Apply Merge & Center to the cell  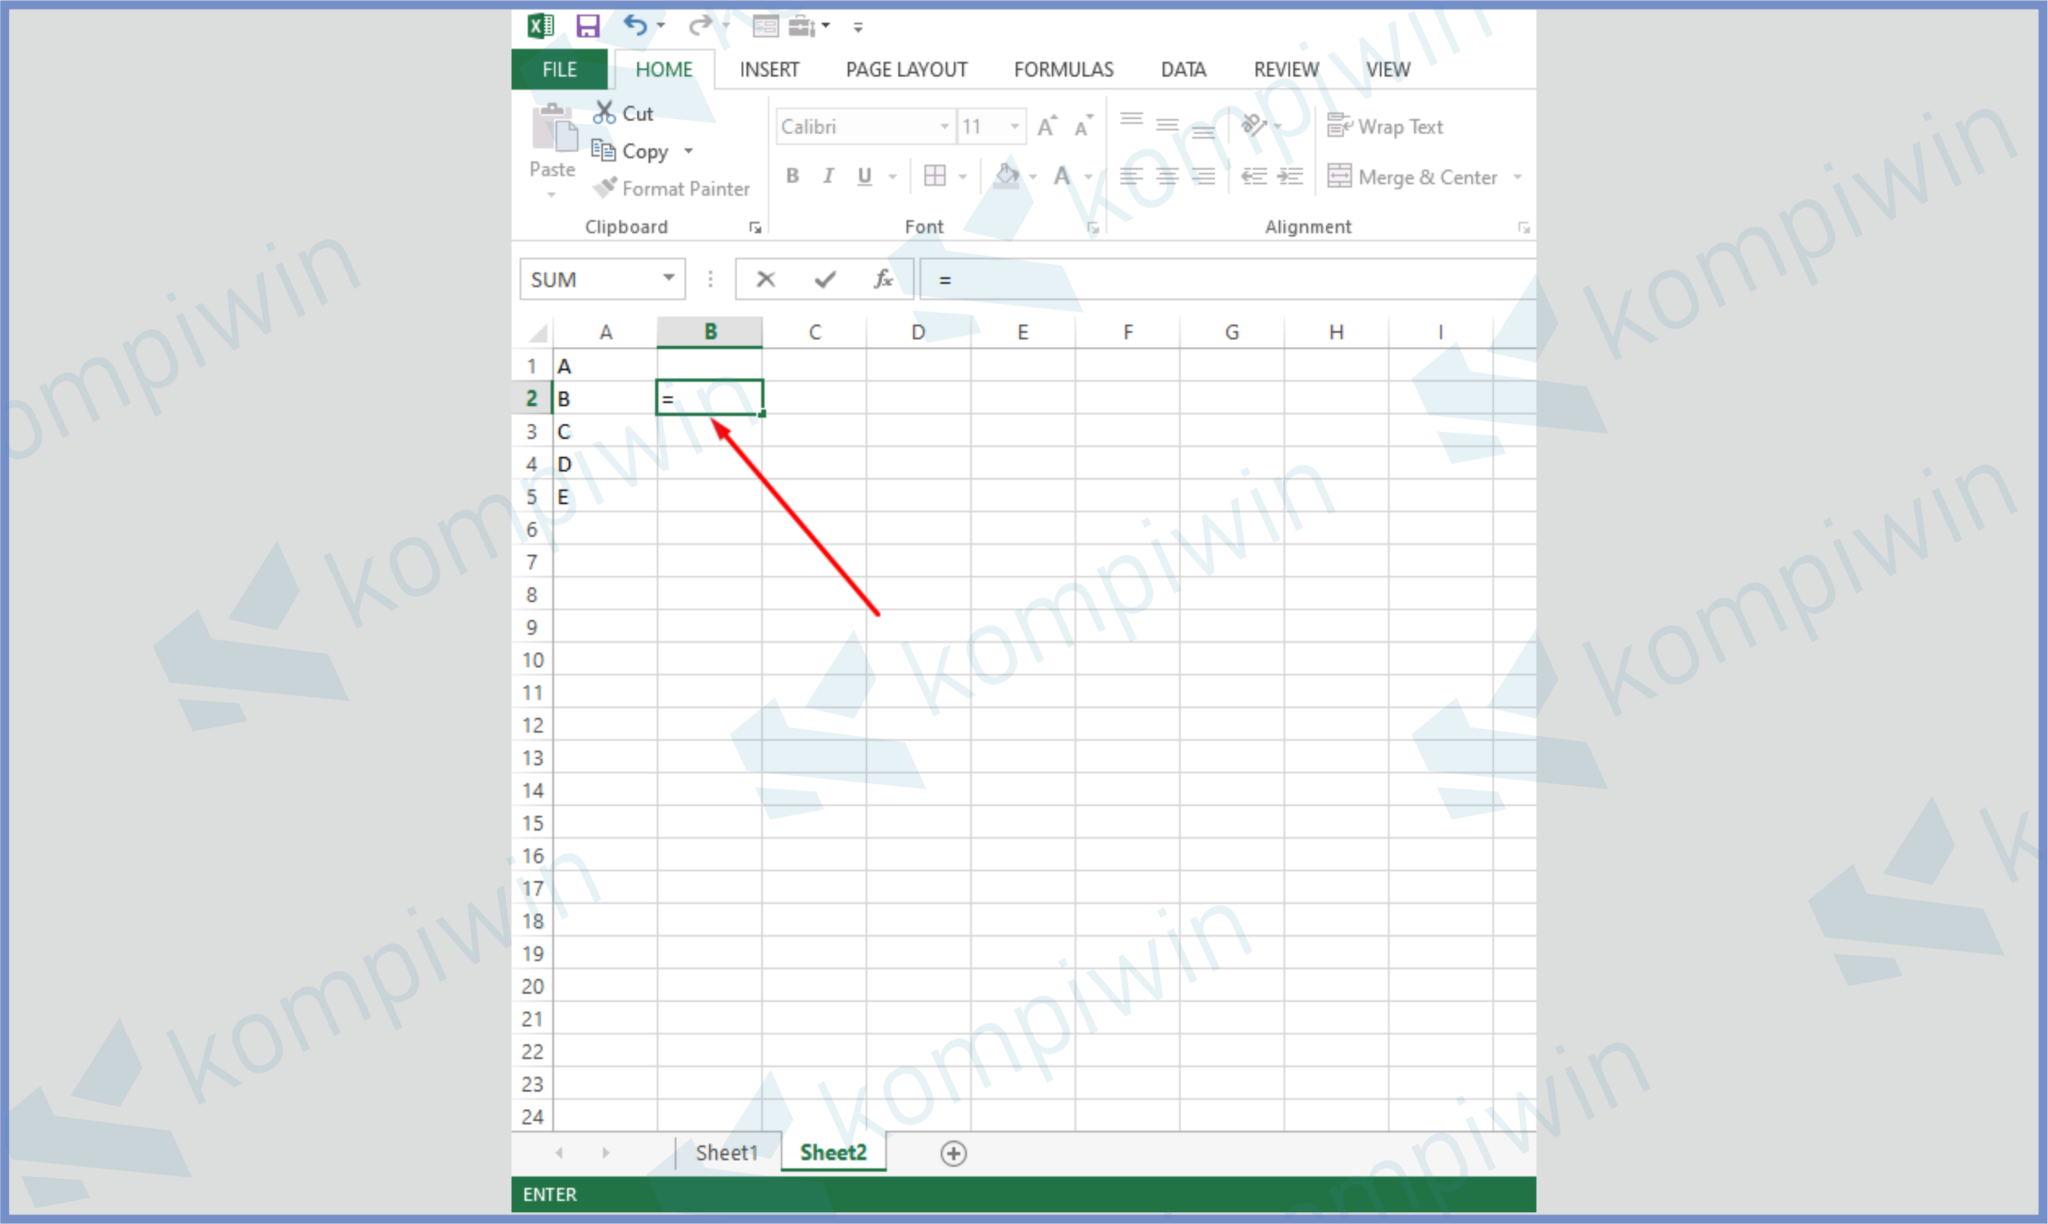pyautogui.click(x=1415, y=177)
